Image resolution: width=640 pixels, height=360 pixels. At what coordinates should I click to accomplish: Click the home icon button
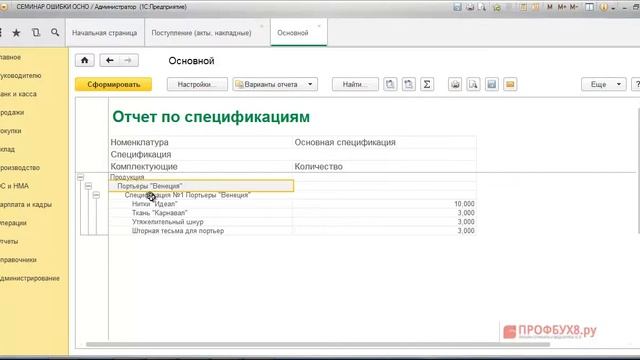[84, 60]
